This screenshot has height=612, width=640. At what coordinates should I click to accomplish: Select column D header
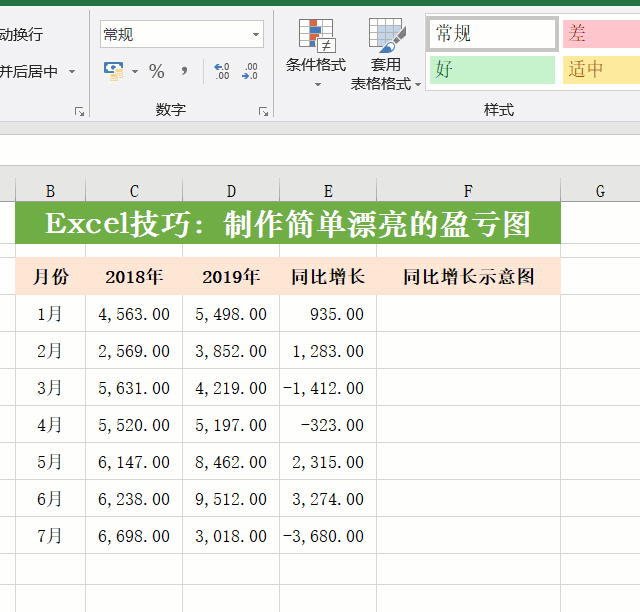tap(231, 191)
